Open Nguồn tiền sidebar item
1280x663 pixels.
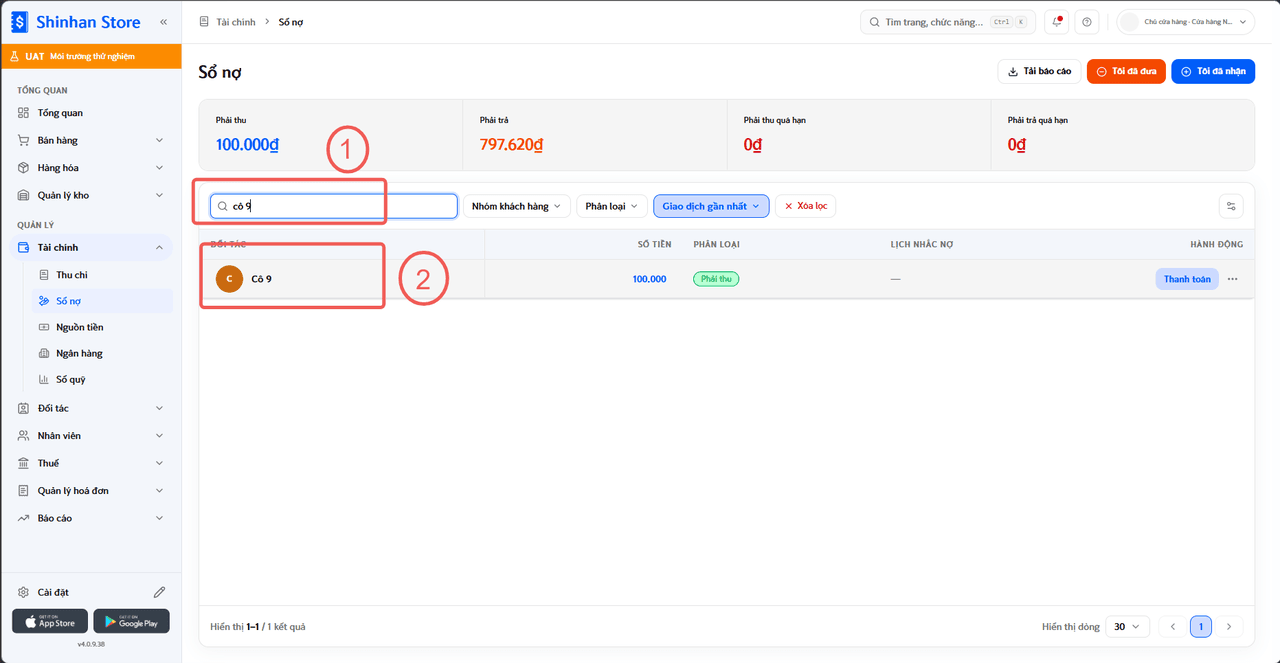click(79, 327)
